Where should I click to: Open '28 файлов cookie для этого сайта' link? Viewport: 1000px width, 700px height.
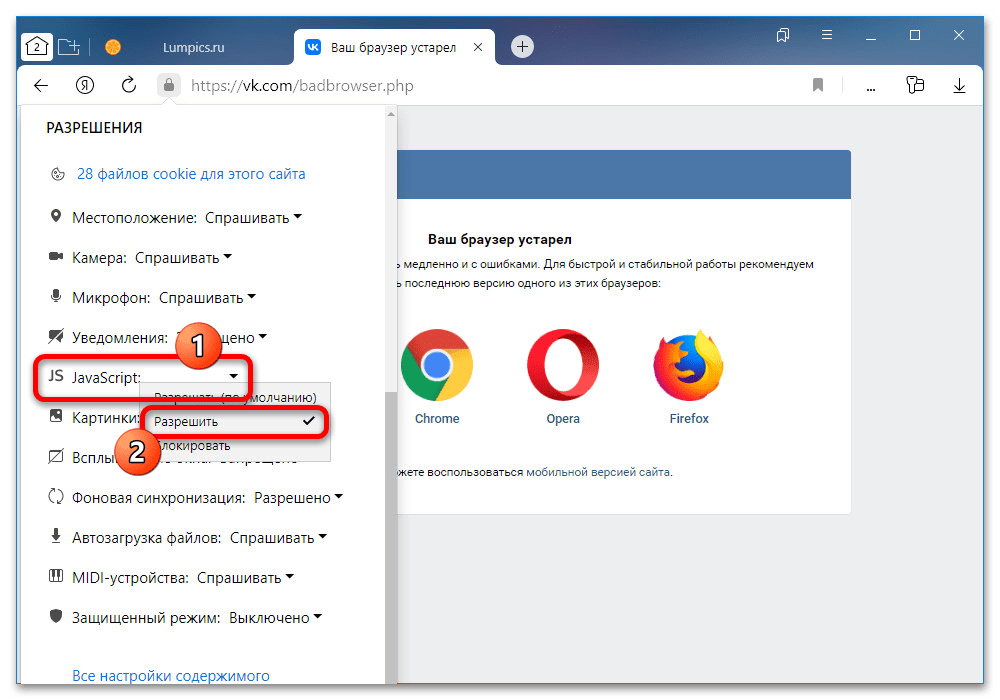coord(191,174)
